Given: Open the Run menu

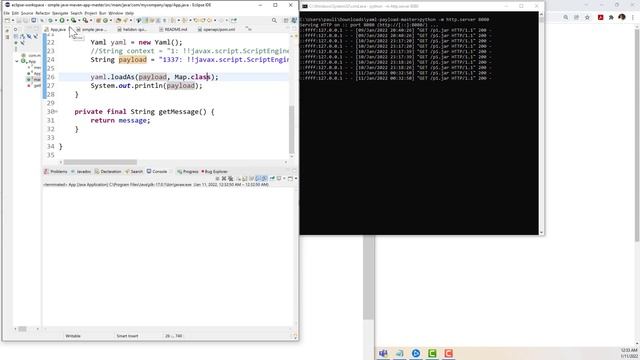Looking at the screenshot, I should pyautogui.click(x=102, y=13).
